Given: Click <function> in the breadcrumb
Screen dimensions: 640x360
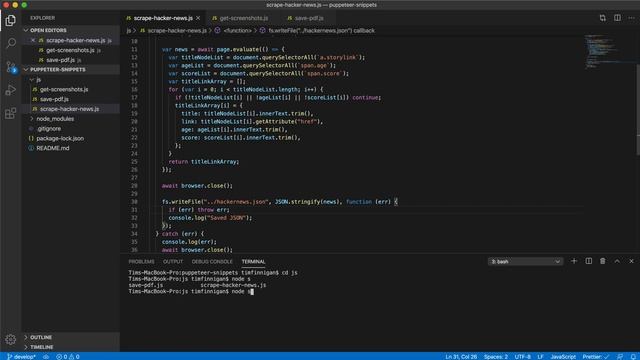Looking at the screenshot, I should point(233,31).
